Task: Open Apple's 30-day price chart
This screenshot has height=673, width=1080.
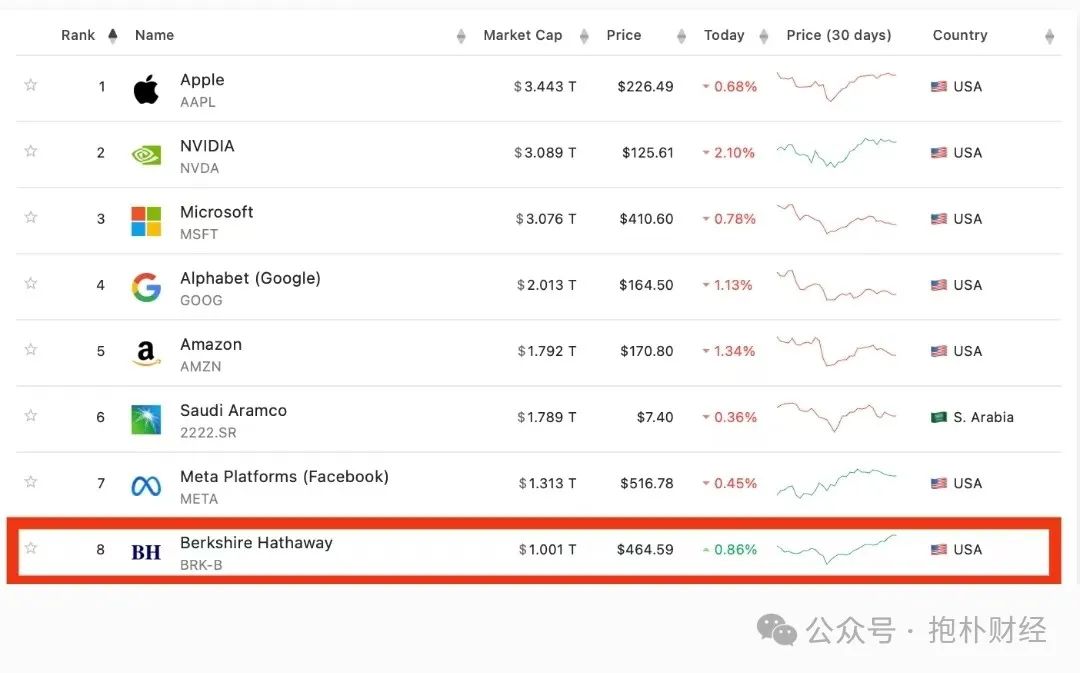Action: pos(836,86)
